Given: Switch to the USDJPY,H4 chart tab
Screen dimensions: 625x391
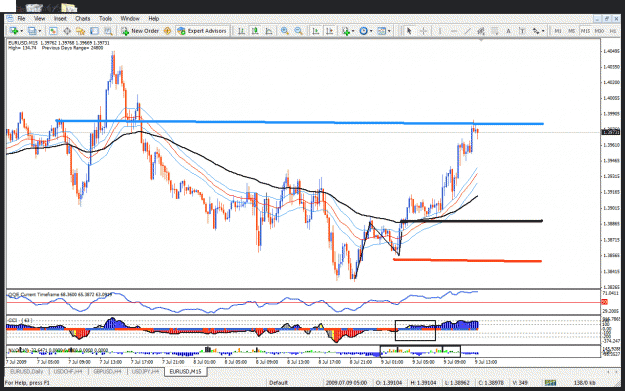Looking at the screenshot, I should [x=145, y=371].
